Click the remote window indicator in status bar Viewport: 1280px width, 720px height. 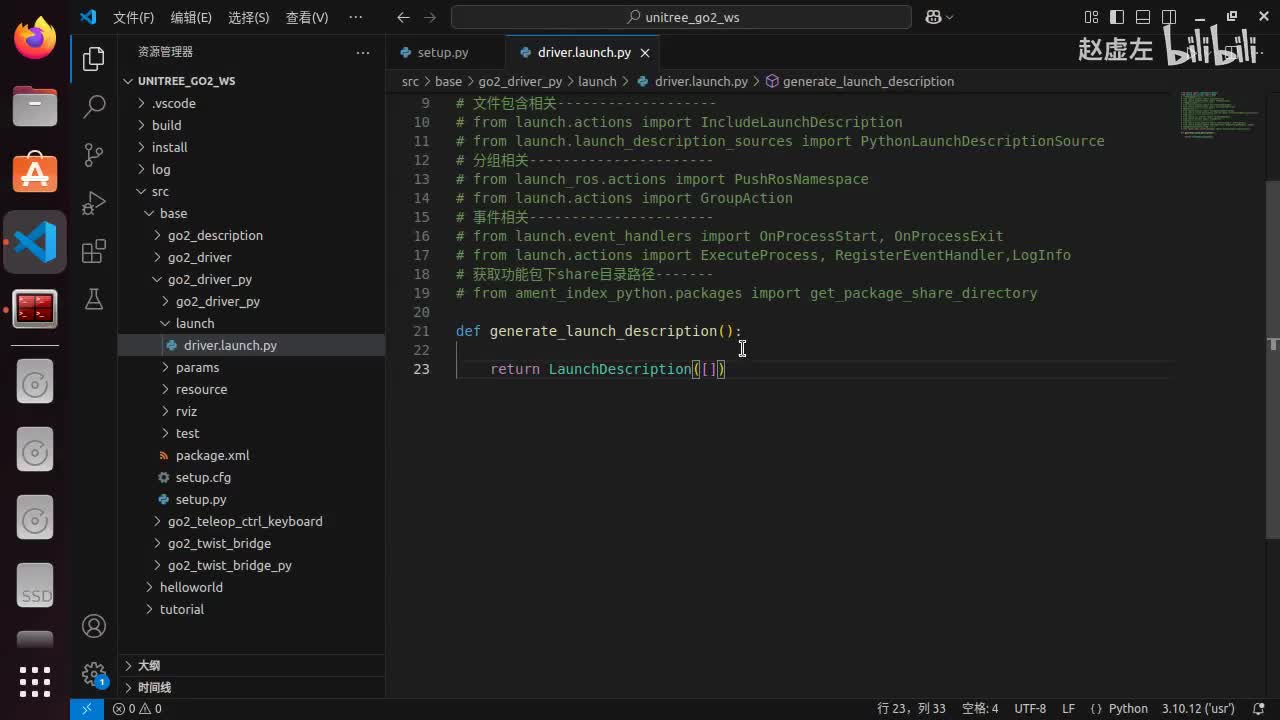[86, 708]
